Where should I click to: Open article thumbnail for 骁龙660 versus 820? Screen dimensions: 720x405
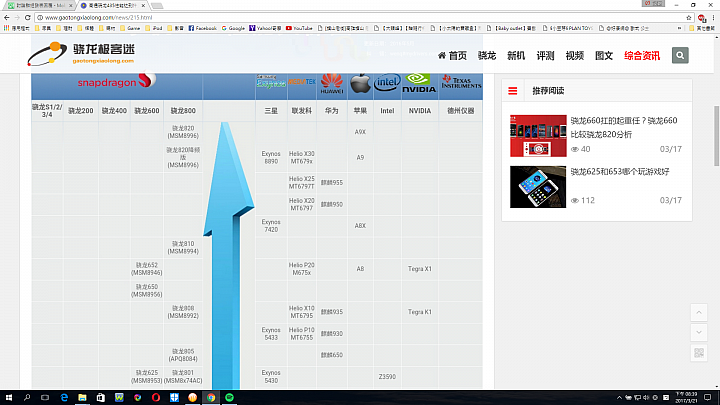[538, 136]
